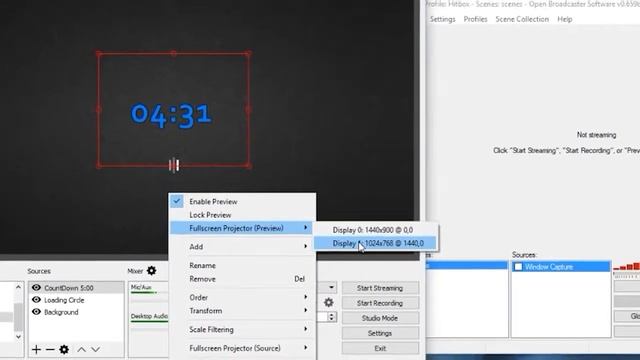The width and height of the screenshot is (640, 360).
Task: Select Background source row
Action: (76, 312)
